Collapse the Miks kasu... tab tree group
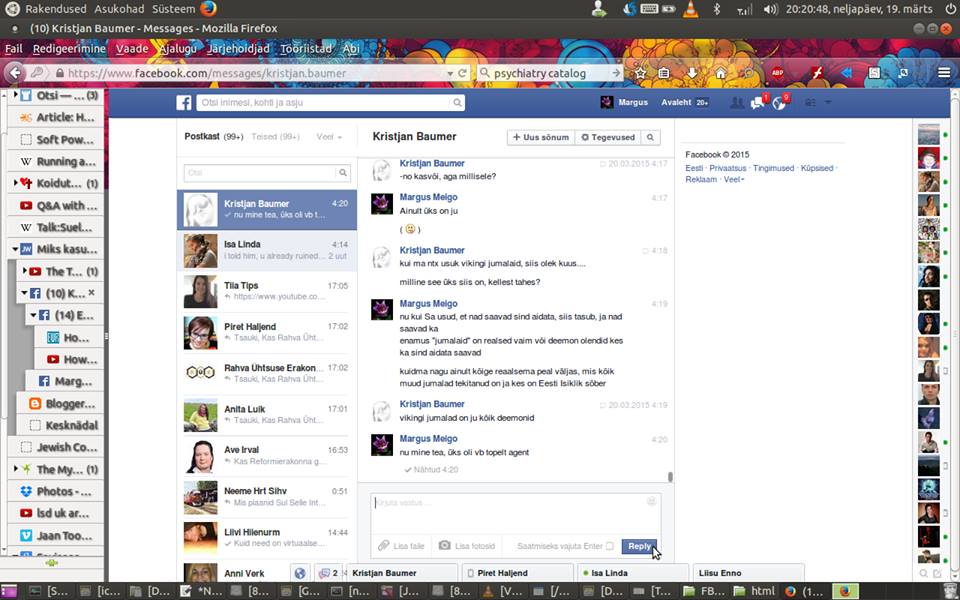960x600 pixels. (15, 249)
